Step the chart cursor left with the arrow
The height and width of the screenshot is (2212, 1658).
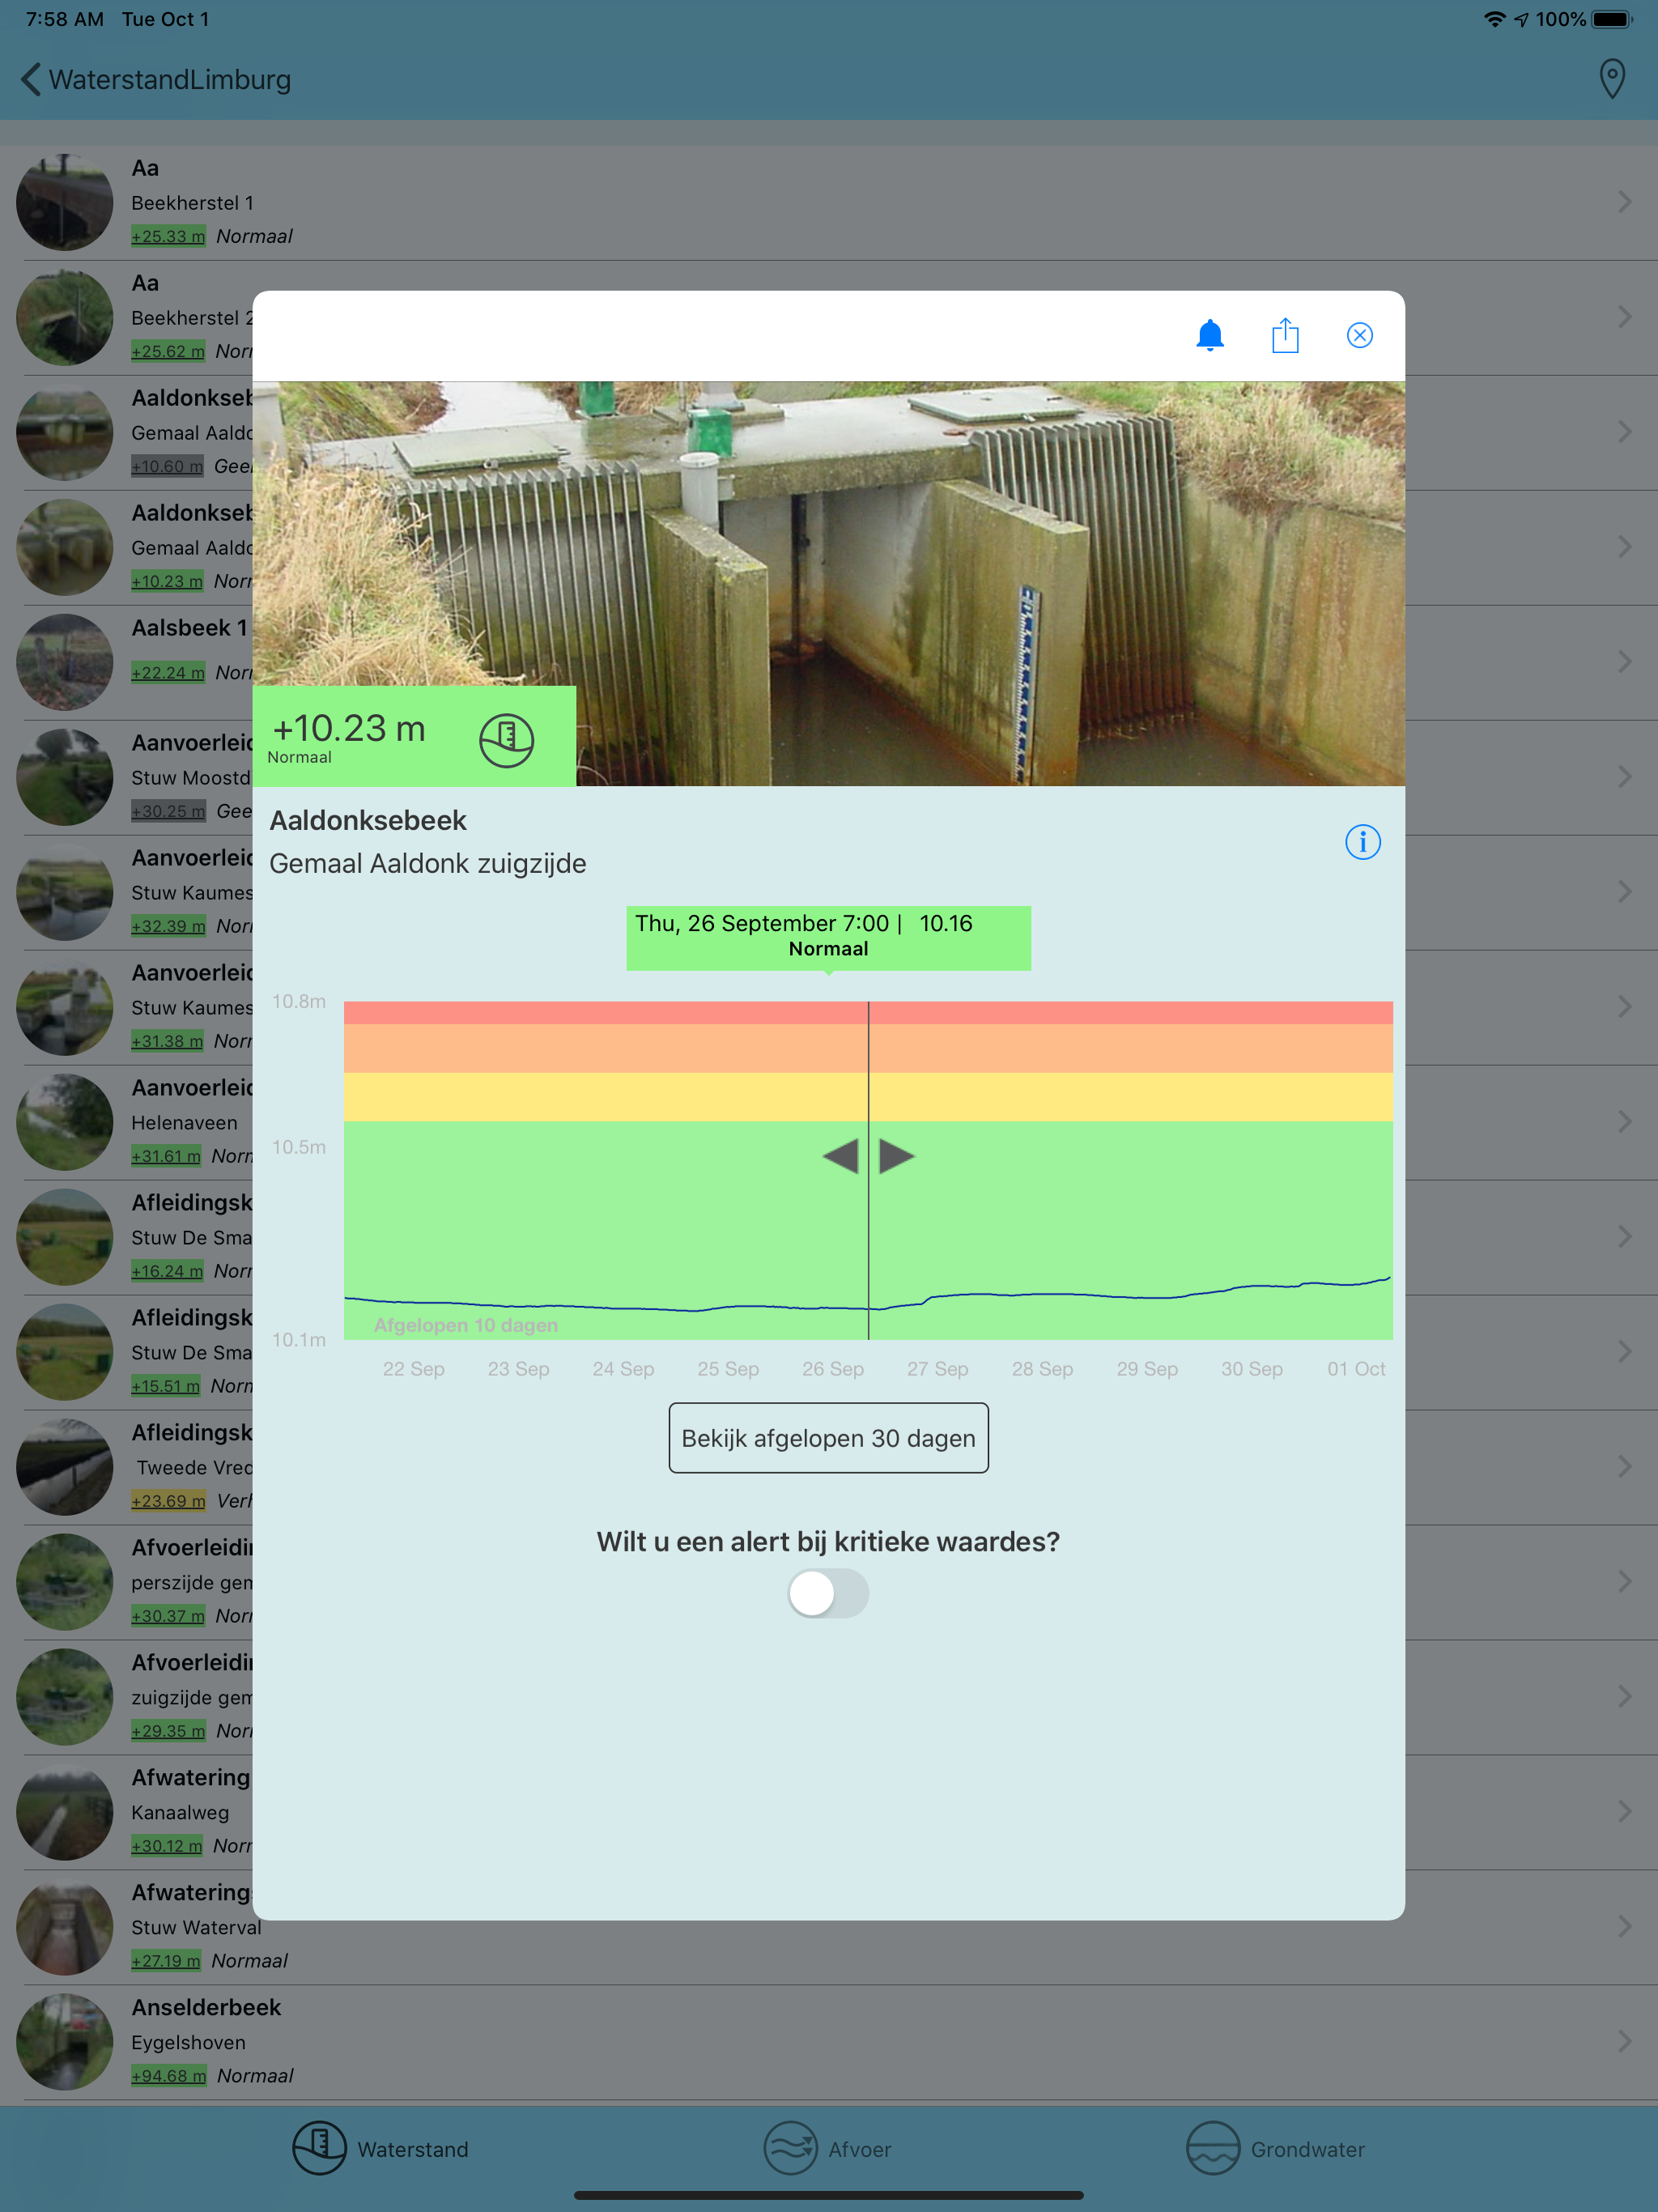(x=840, y=1156)
